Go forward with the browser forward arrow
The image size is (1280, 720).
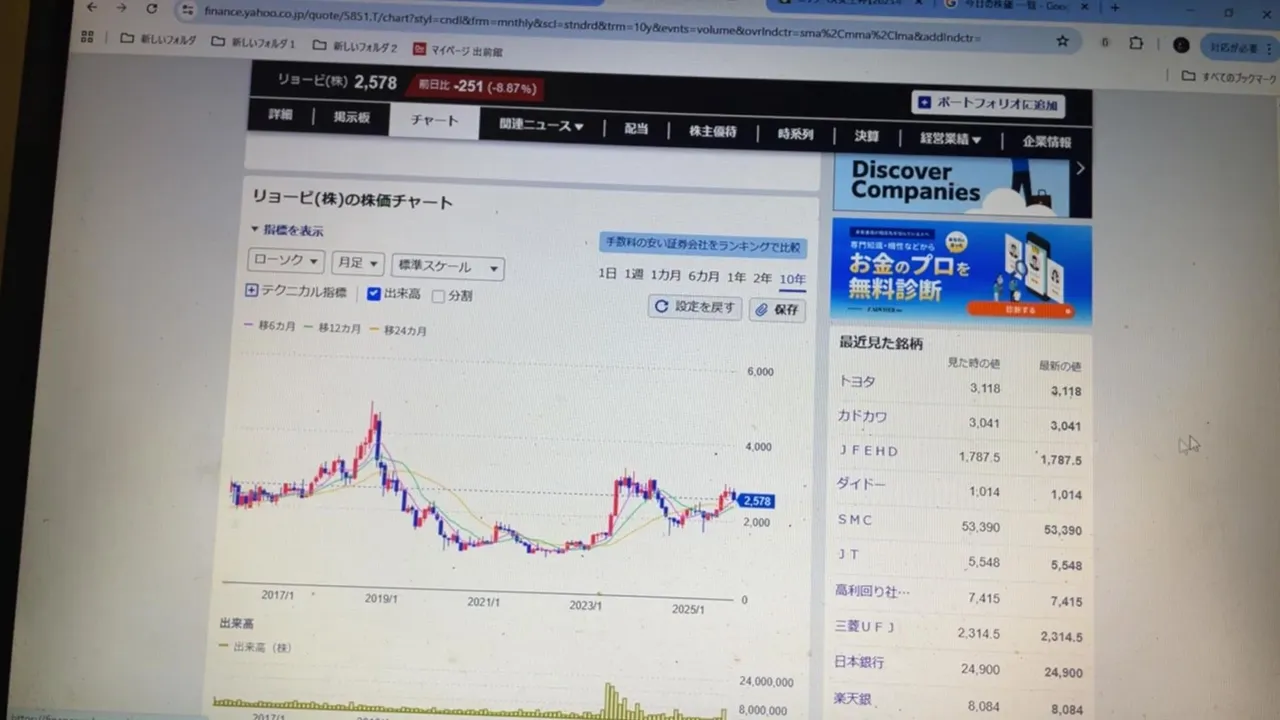[x=122, y=7]
